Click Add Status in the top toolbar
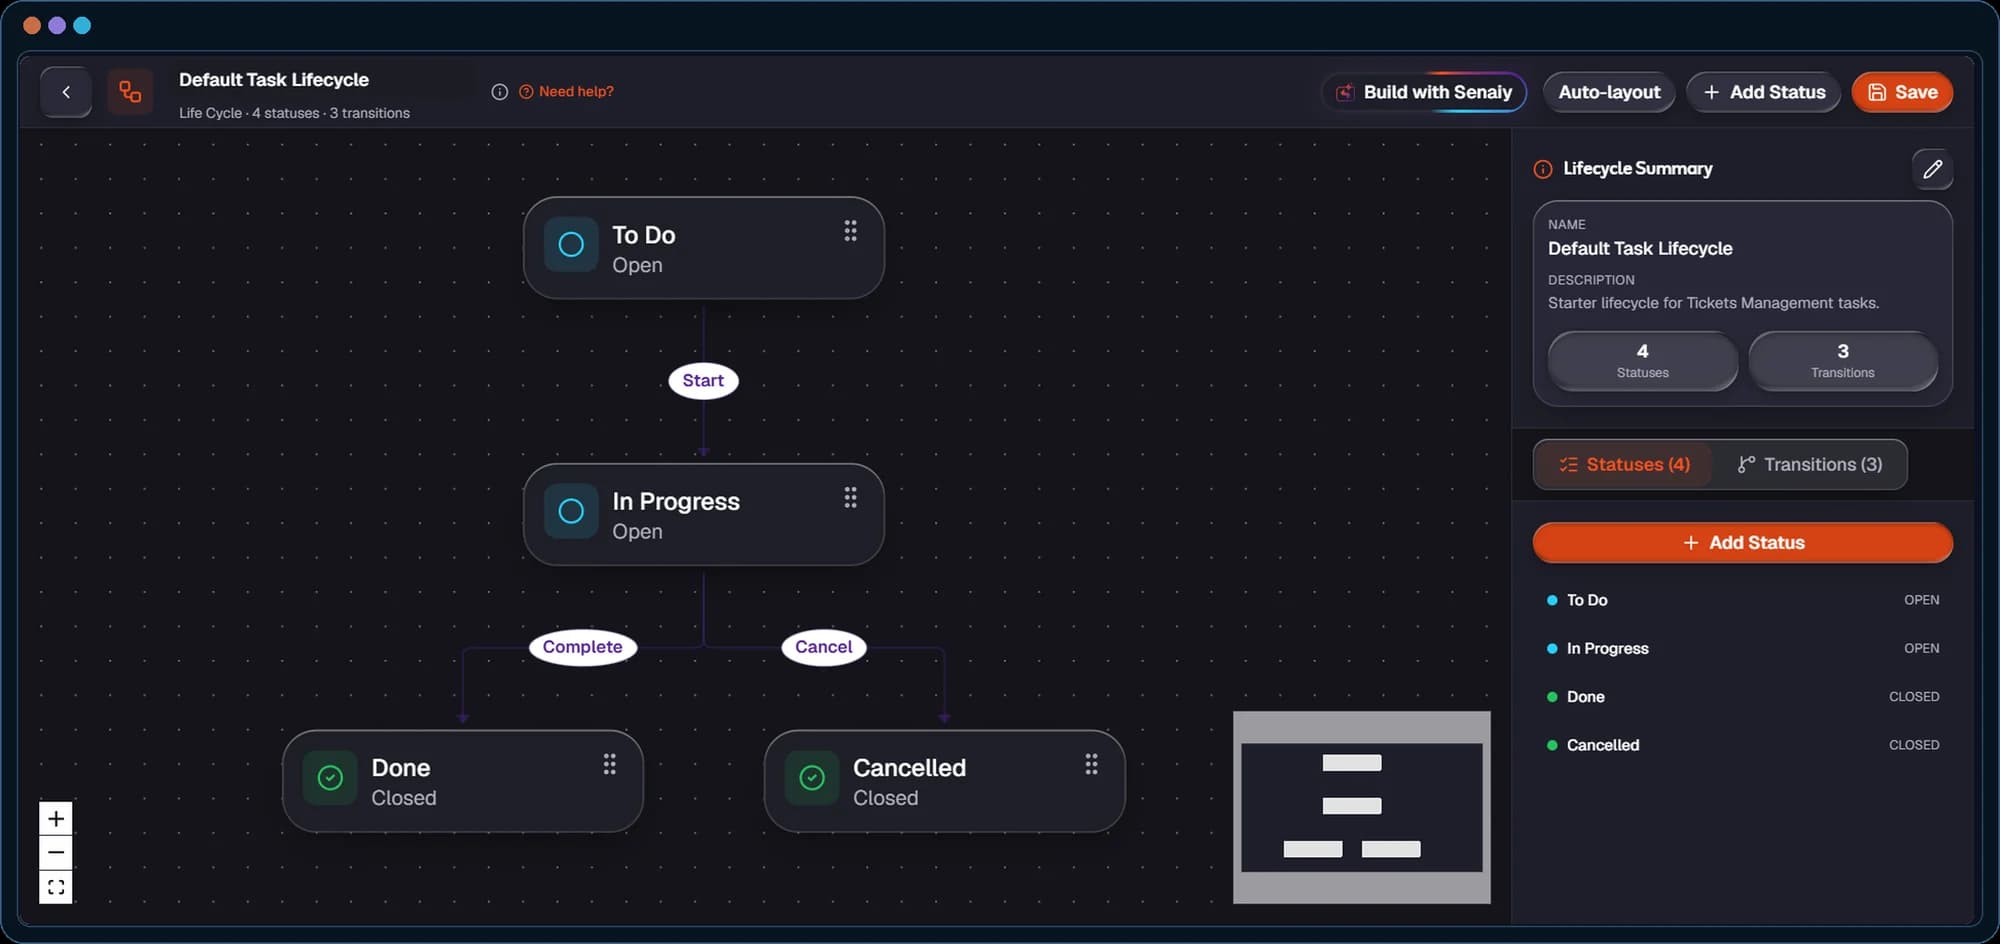 click(1764, 92)
